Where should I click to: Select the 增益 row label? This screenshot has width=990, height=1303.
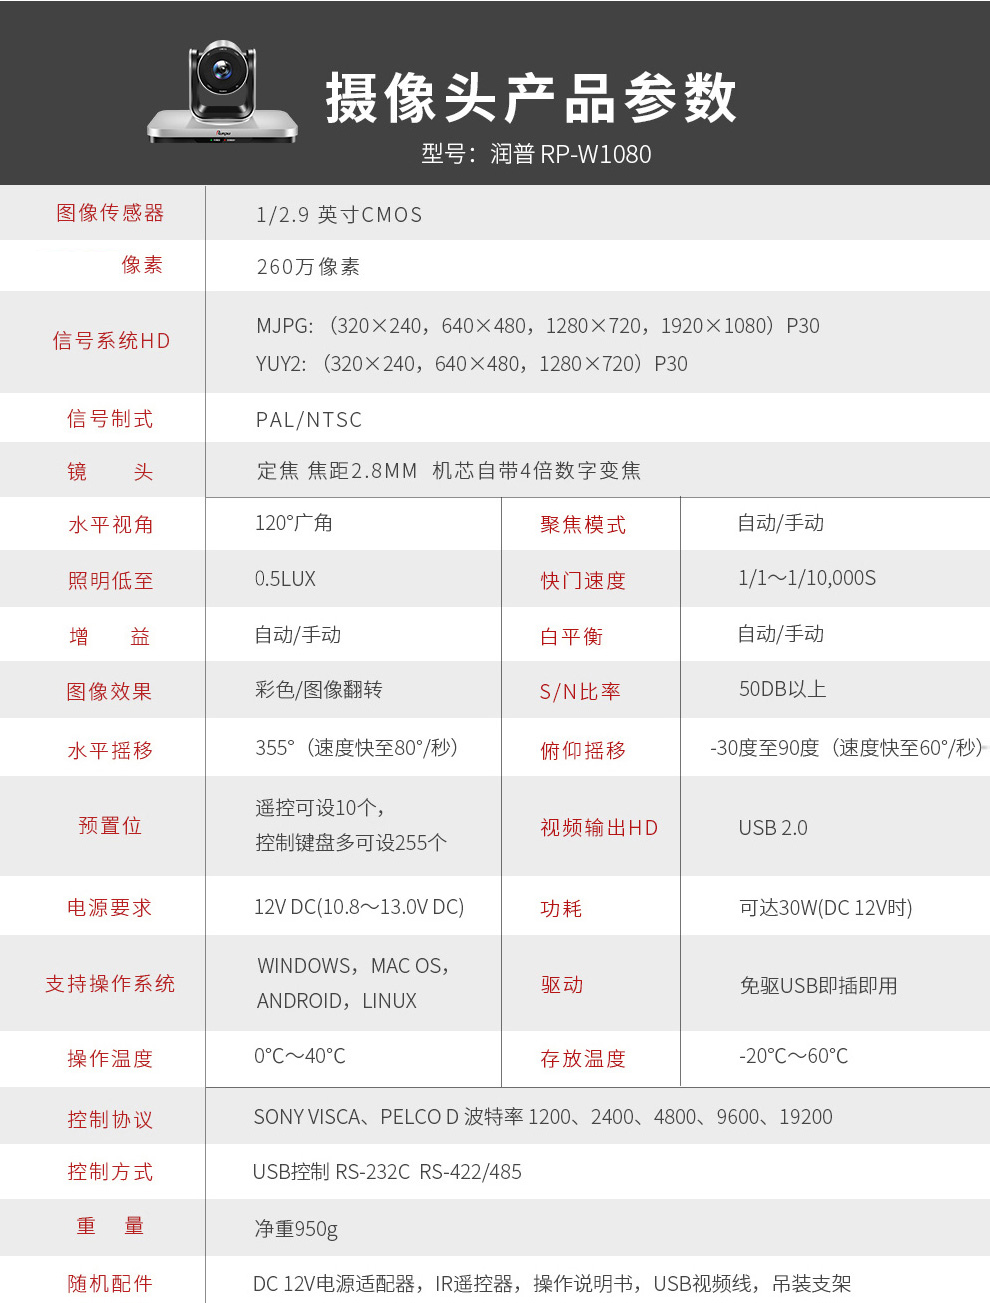(110, 637)
